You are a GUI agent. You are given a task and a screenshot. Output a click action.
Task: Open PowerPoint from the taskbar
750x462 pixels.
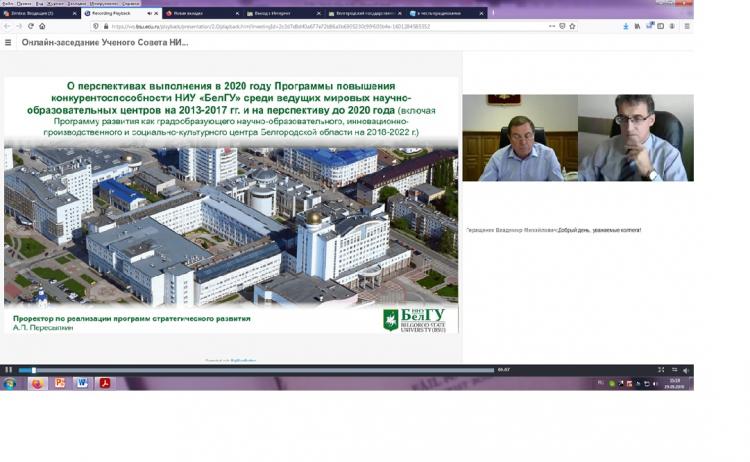point(60,383)
